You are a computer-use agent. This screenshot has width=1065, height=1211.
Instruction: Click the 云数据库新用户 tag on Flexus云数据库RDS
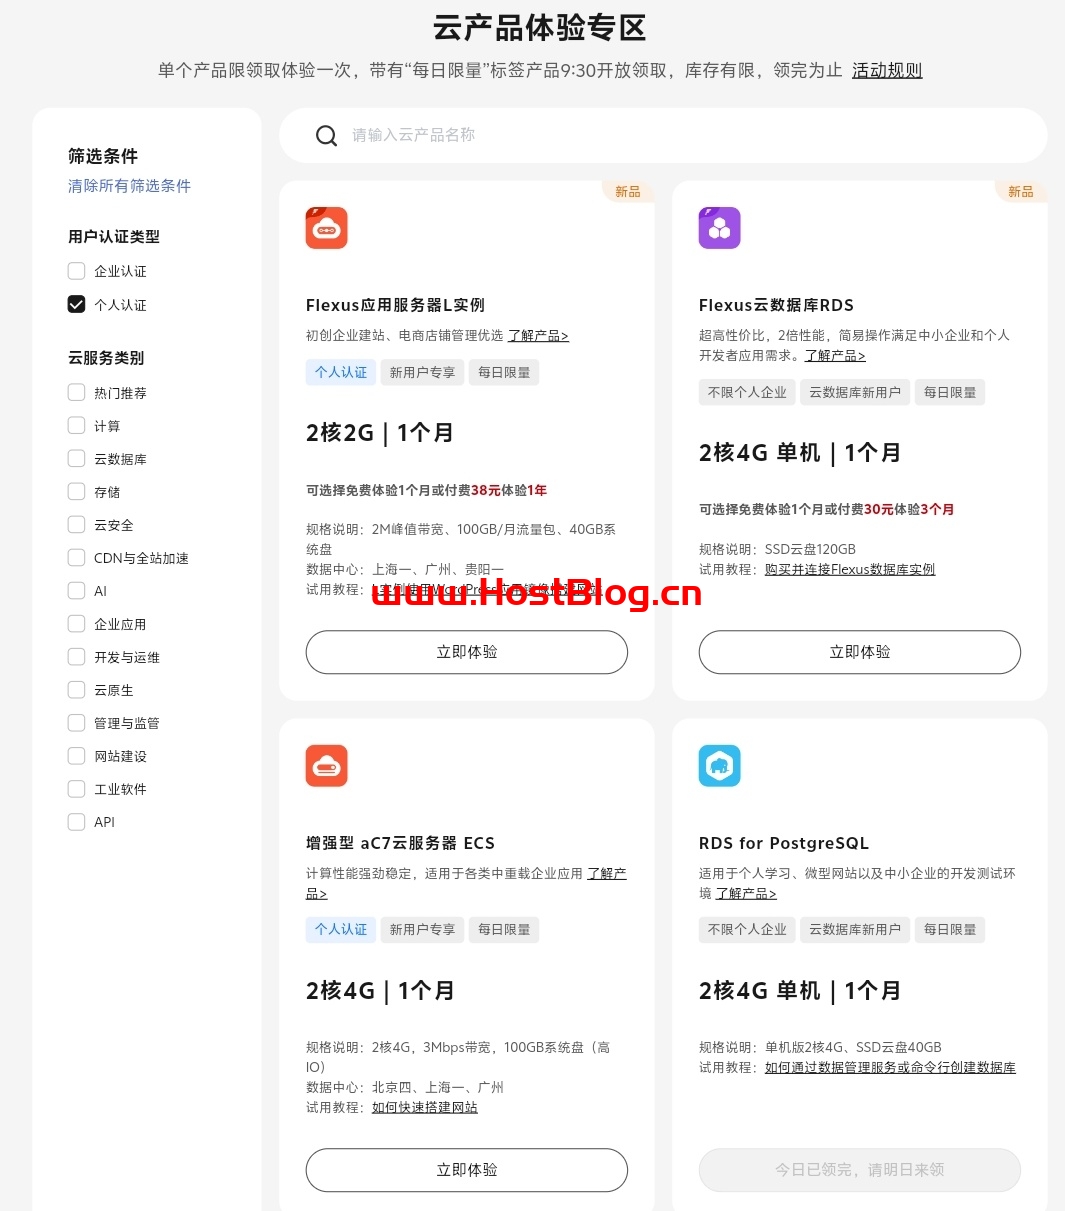click(855, 392)
